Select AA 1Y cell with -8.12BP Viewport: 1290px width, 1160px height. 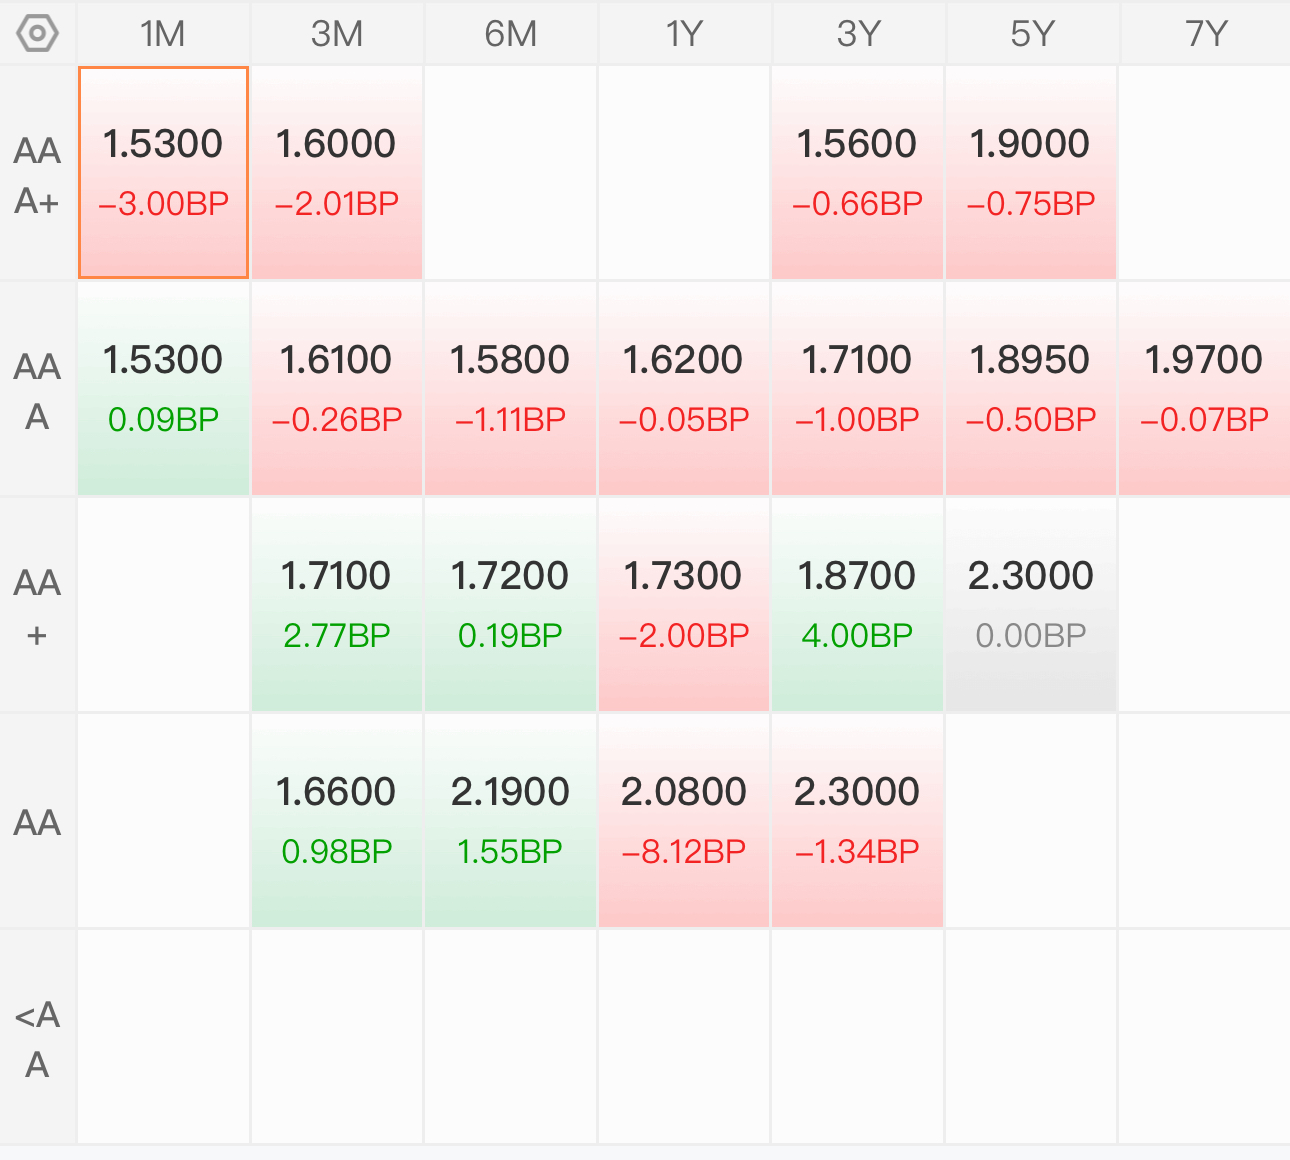[684, 821]
